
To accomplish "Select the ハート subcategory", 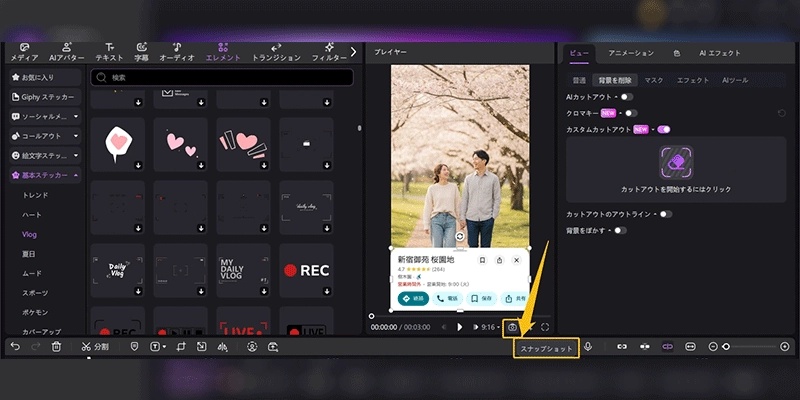I will 32,215.
